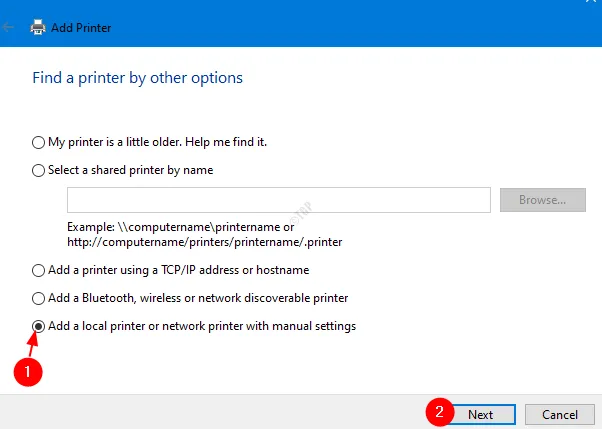Select the Bluetooth, wireless or network discoverable option
This screenshot has height=429, width=602.
pyautogui.click(x=39, y=298)
